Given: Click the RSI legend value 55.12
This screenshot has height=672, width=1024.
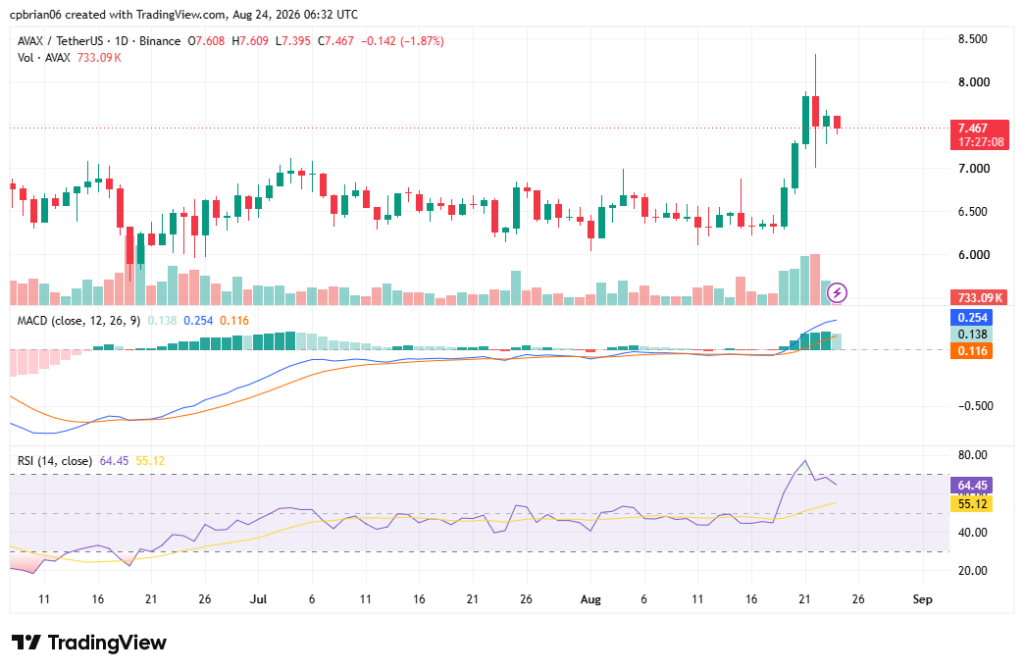Looking at the screenshot, I should point(150,461).
